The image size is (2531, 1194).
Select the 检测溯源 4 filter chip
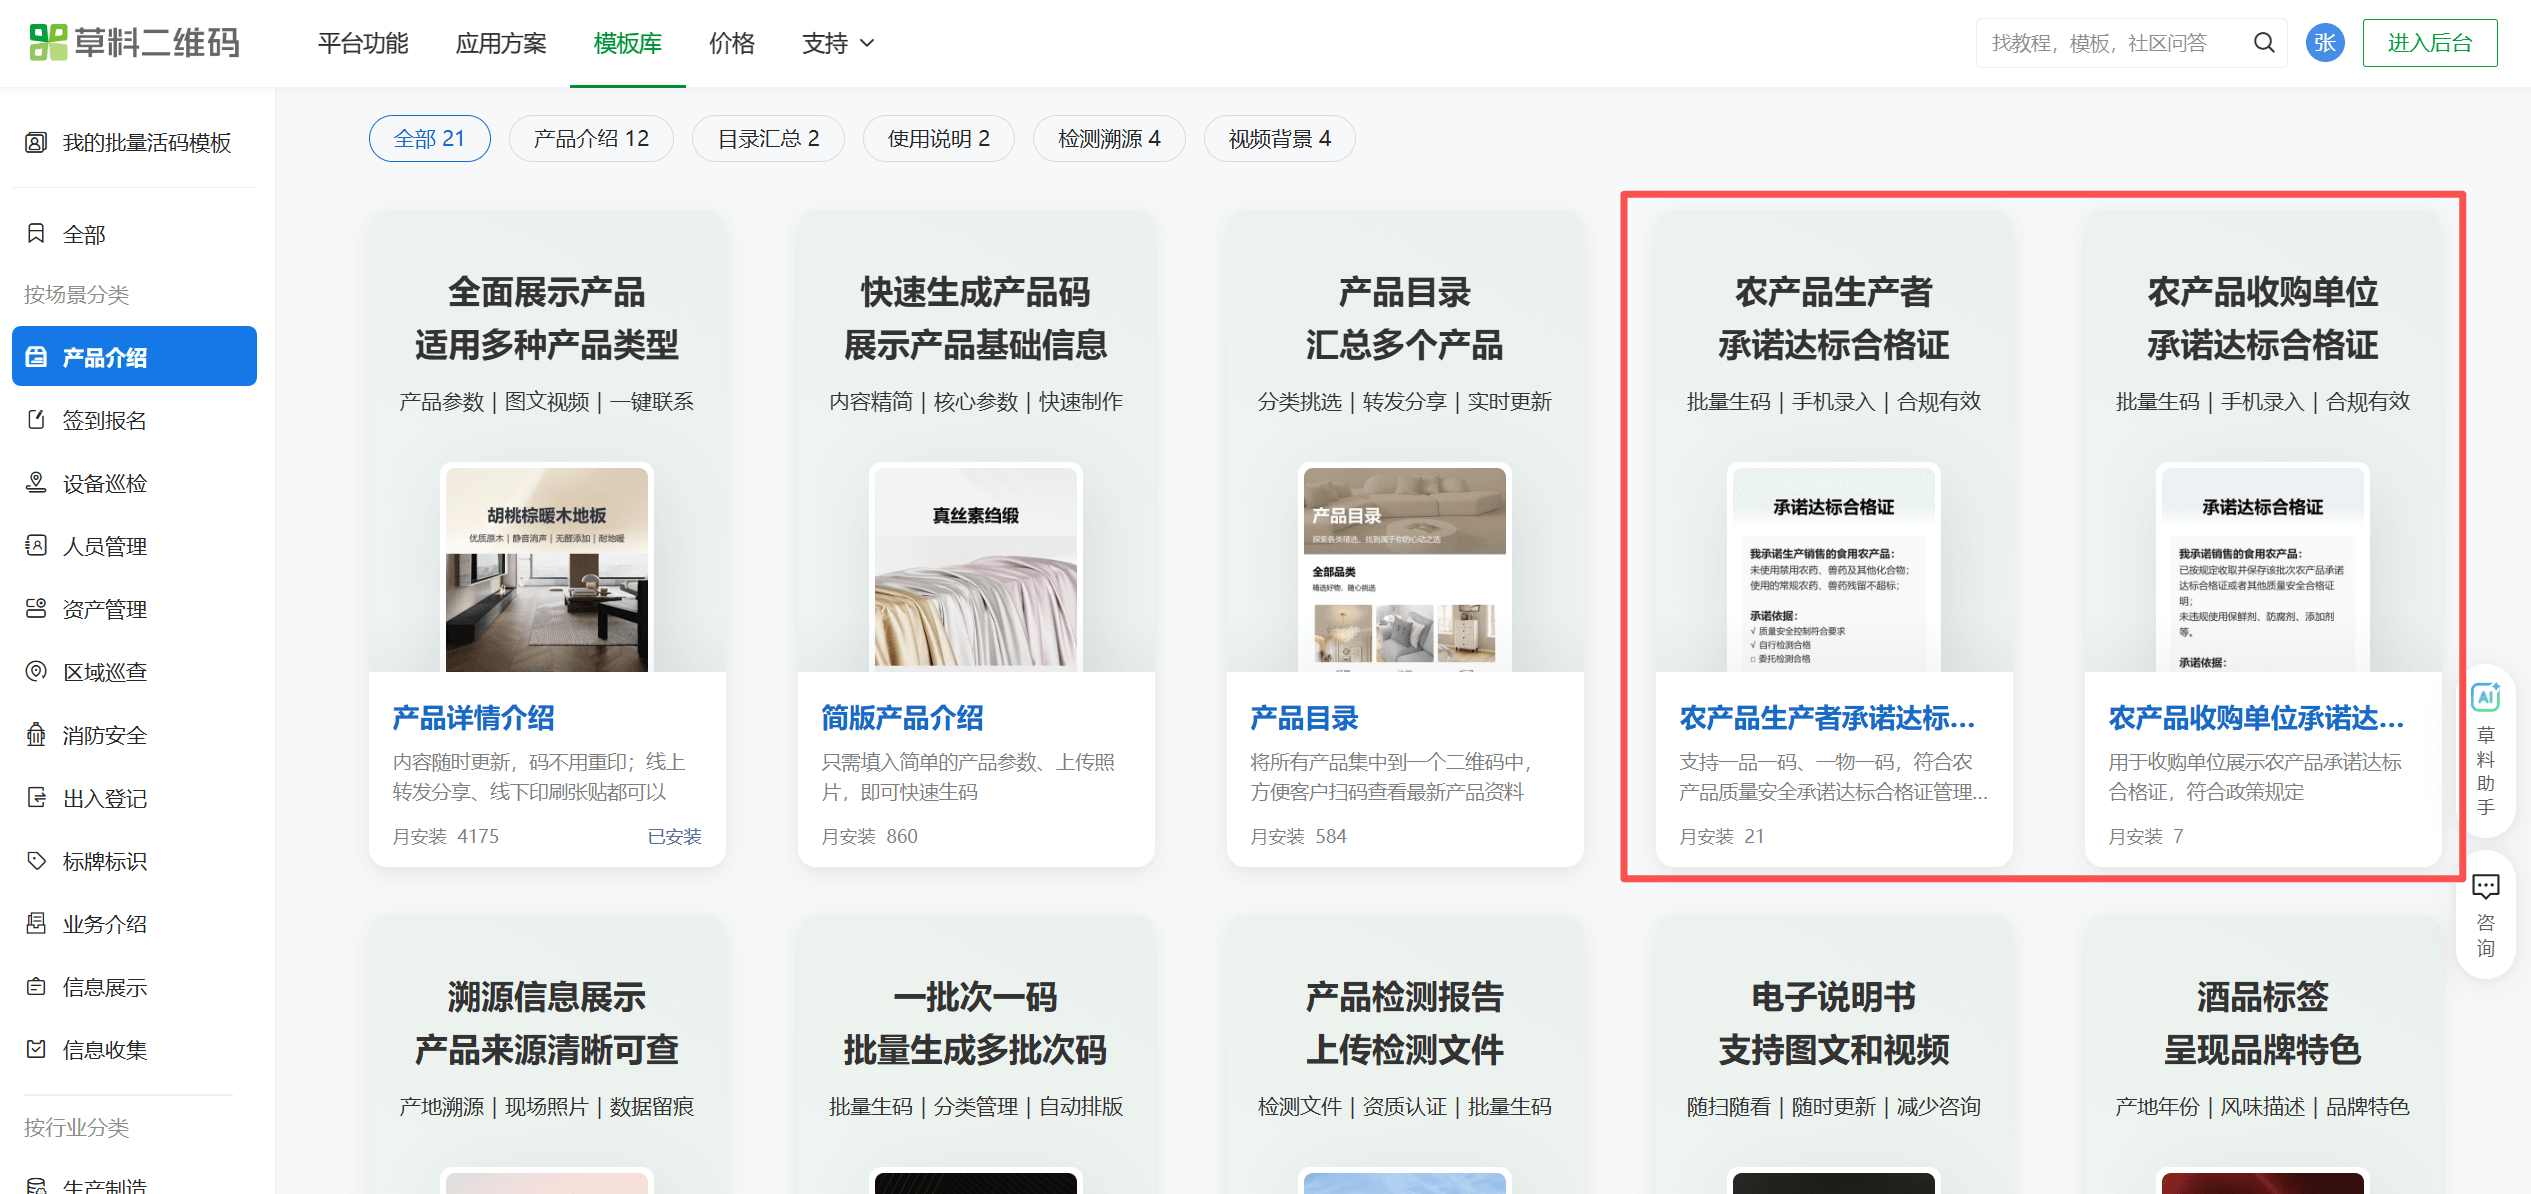(1109, 139)
